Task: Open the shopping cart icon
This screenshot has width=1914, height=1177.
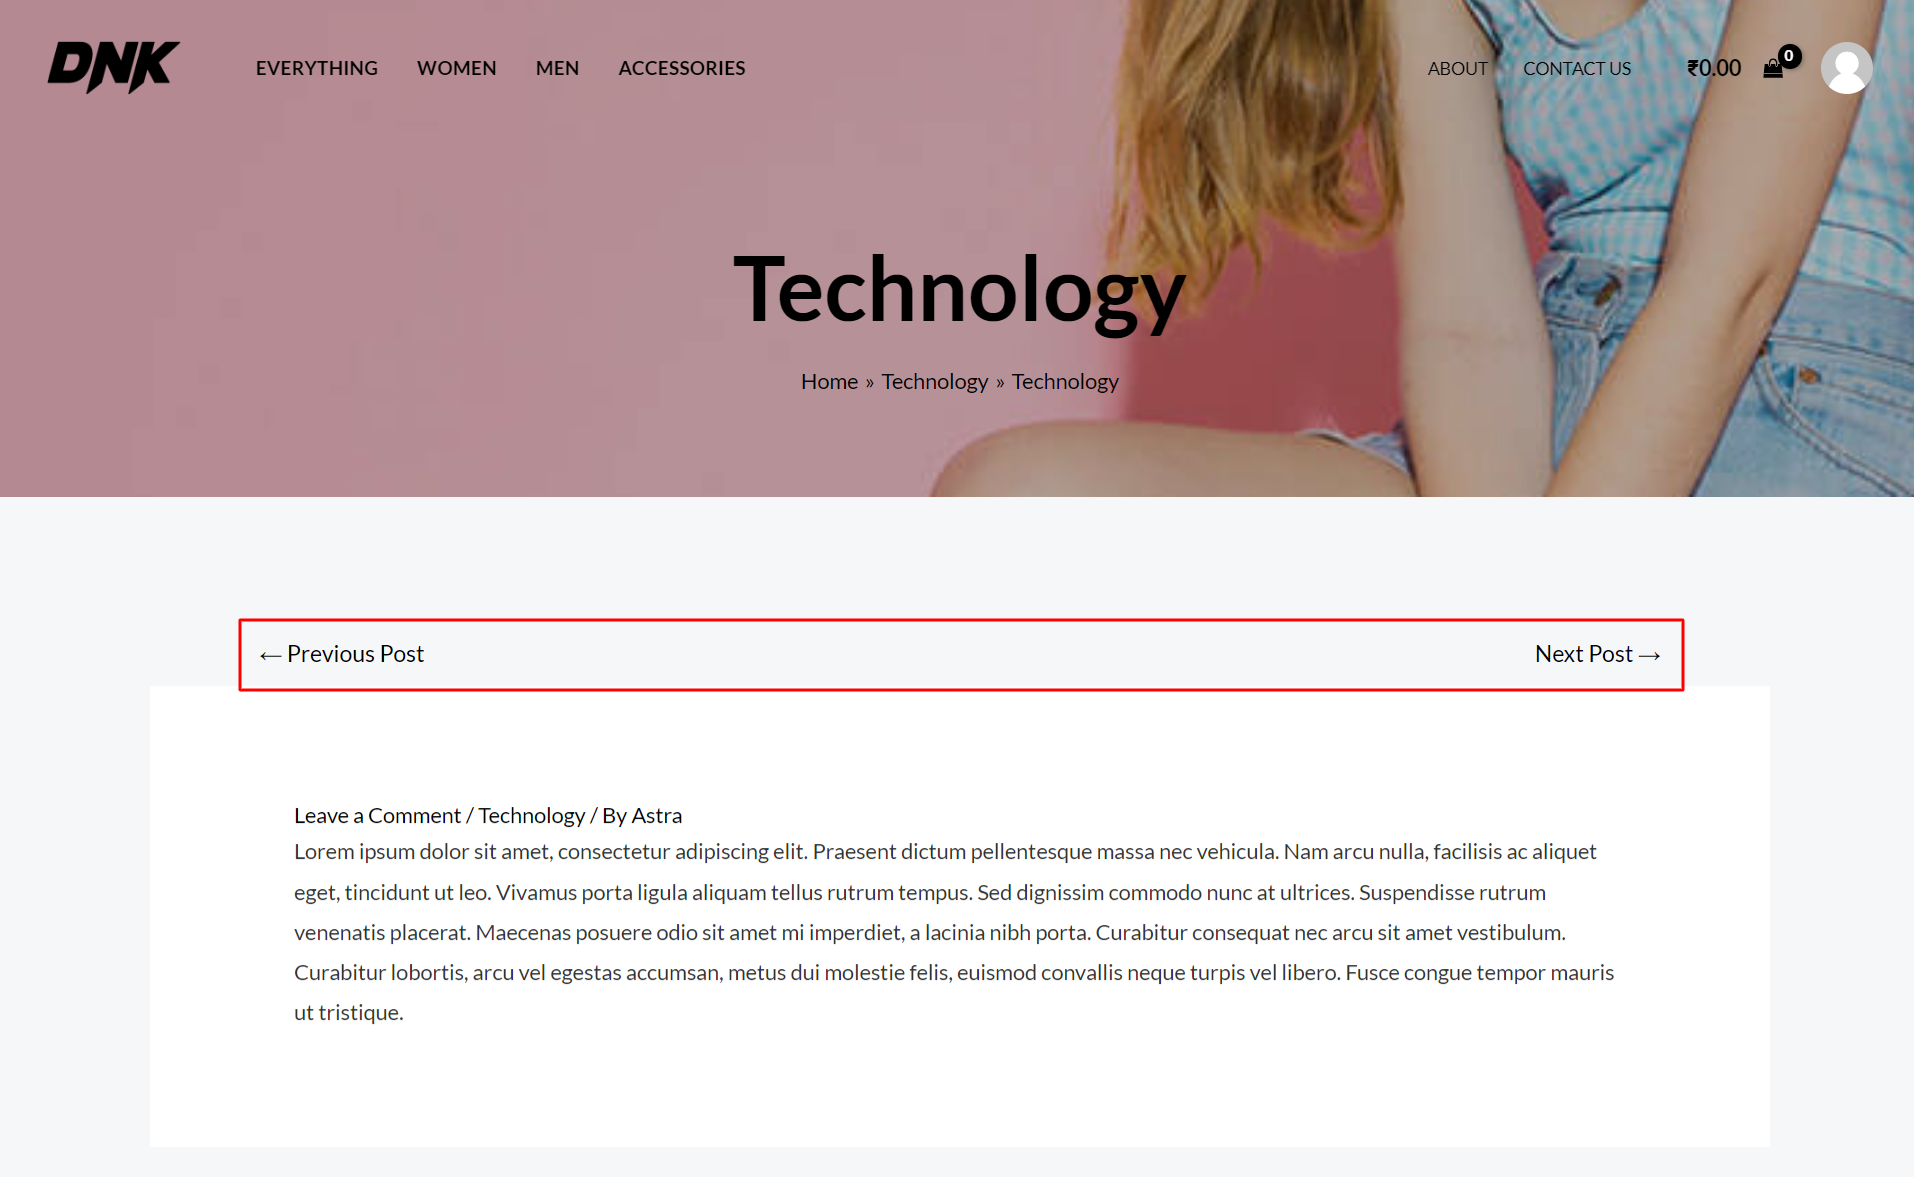Action: [x=1773, y=68]
